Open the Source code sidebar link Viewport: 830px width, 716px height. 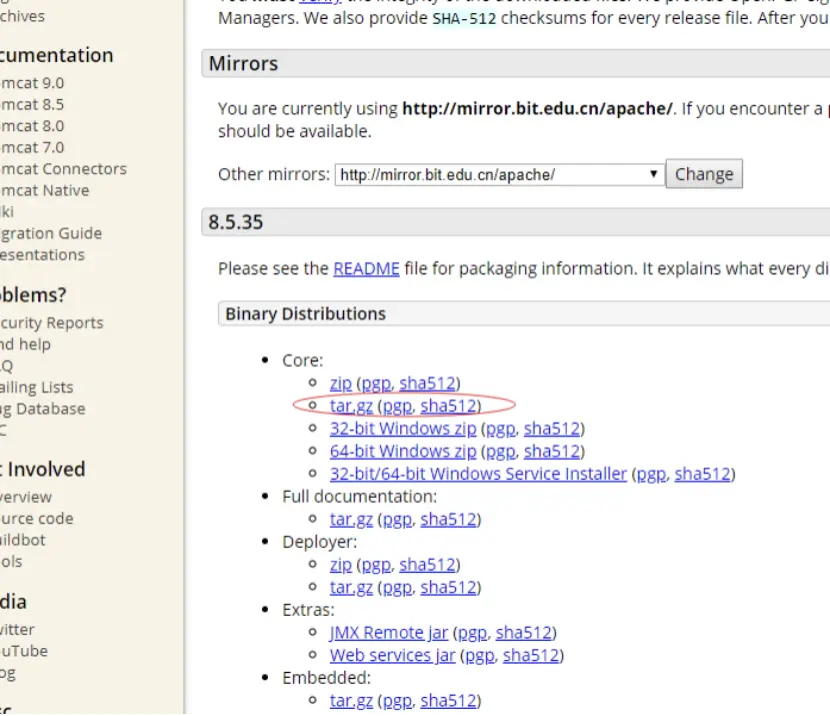37,519
